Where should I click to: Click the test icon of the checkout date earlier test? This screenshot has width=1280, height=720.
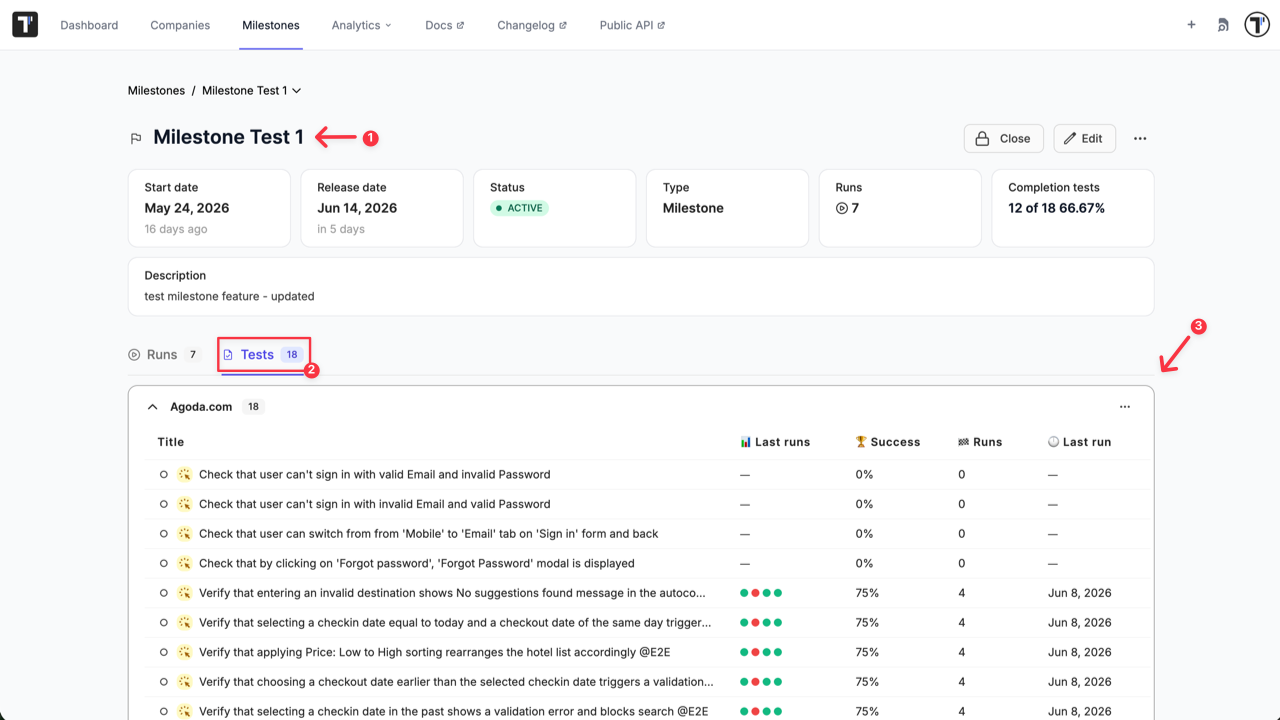pos(184,682)
